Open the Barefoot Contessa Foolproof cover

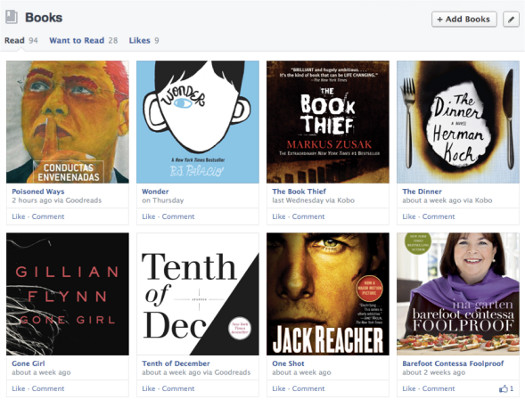[458, 294]
